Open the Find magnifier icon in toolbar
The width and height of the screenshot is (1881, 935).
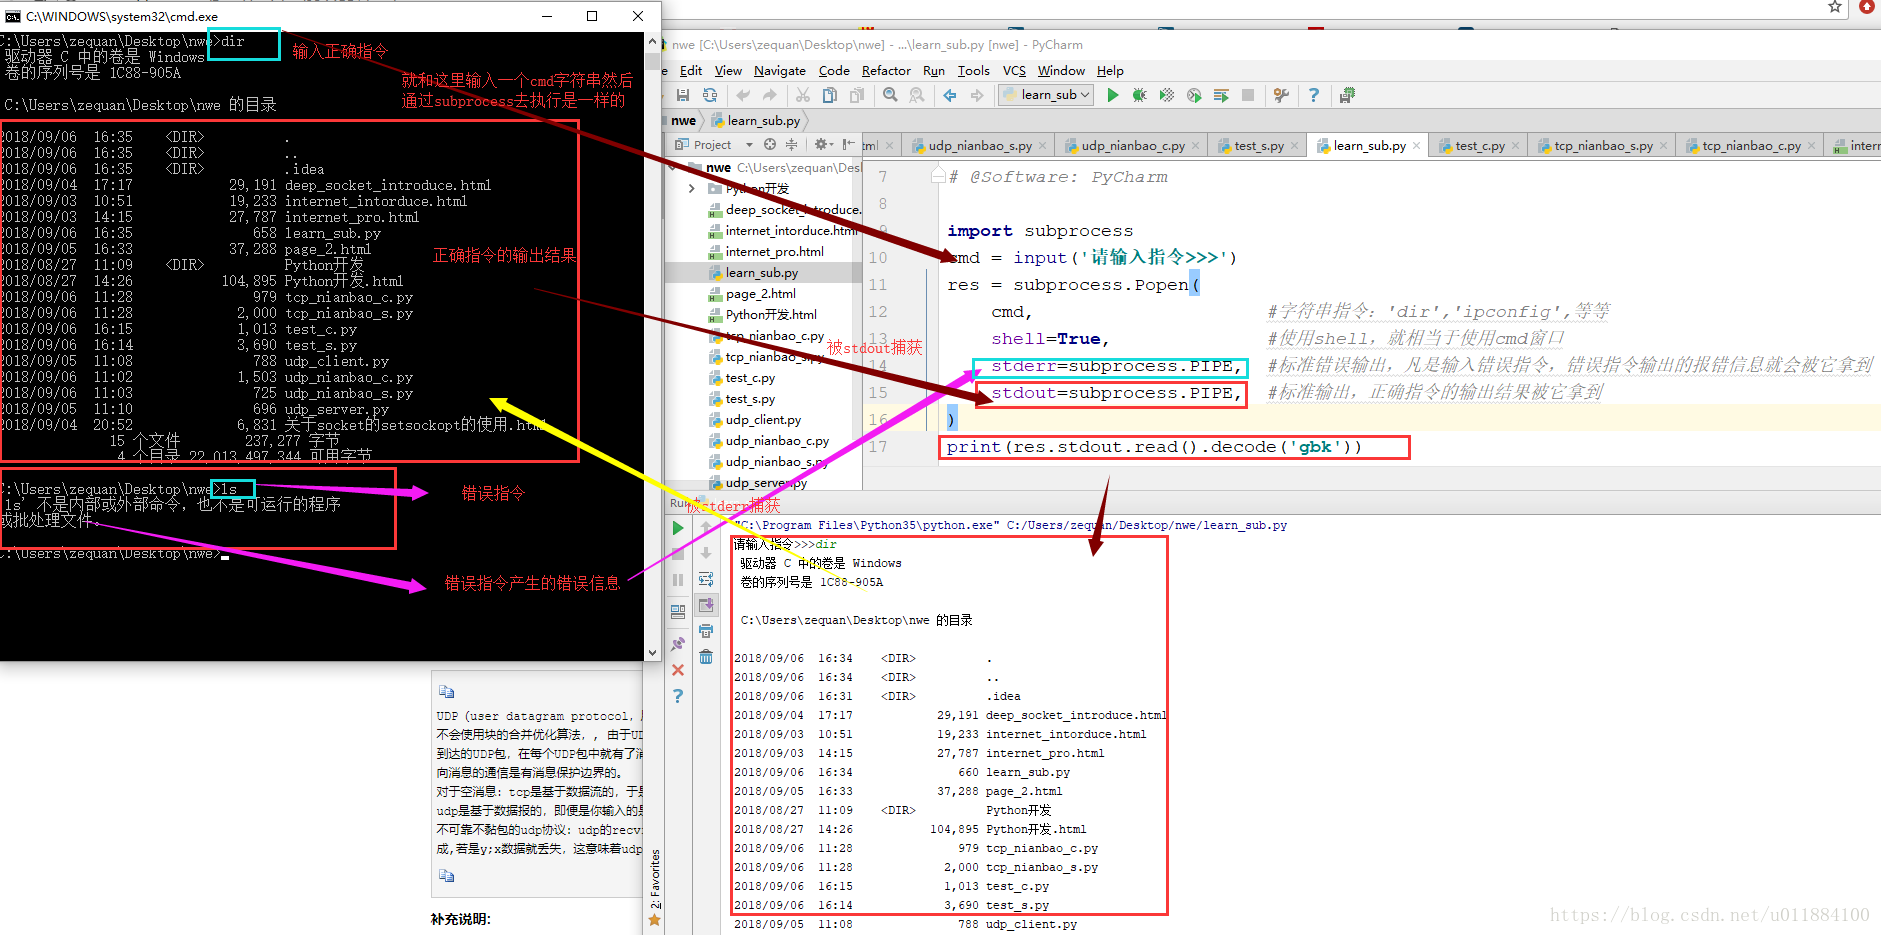(890, 95)
